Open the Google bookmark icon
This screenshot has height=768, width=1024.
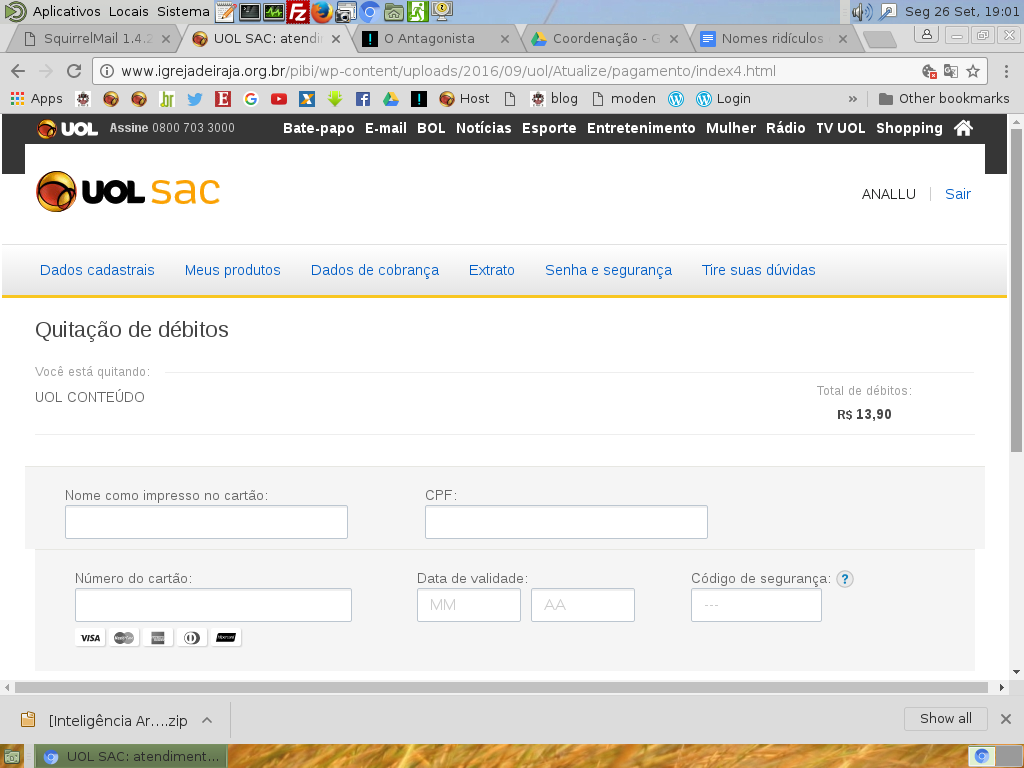[x=251, y=99]
